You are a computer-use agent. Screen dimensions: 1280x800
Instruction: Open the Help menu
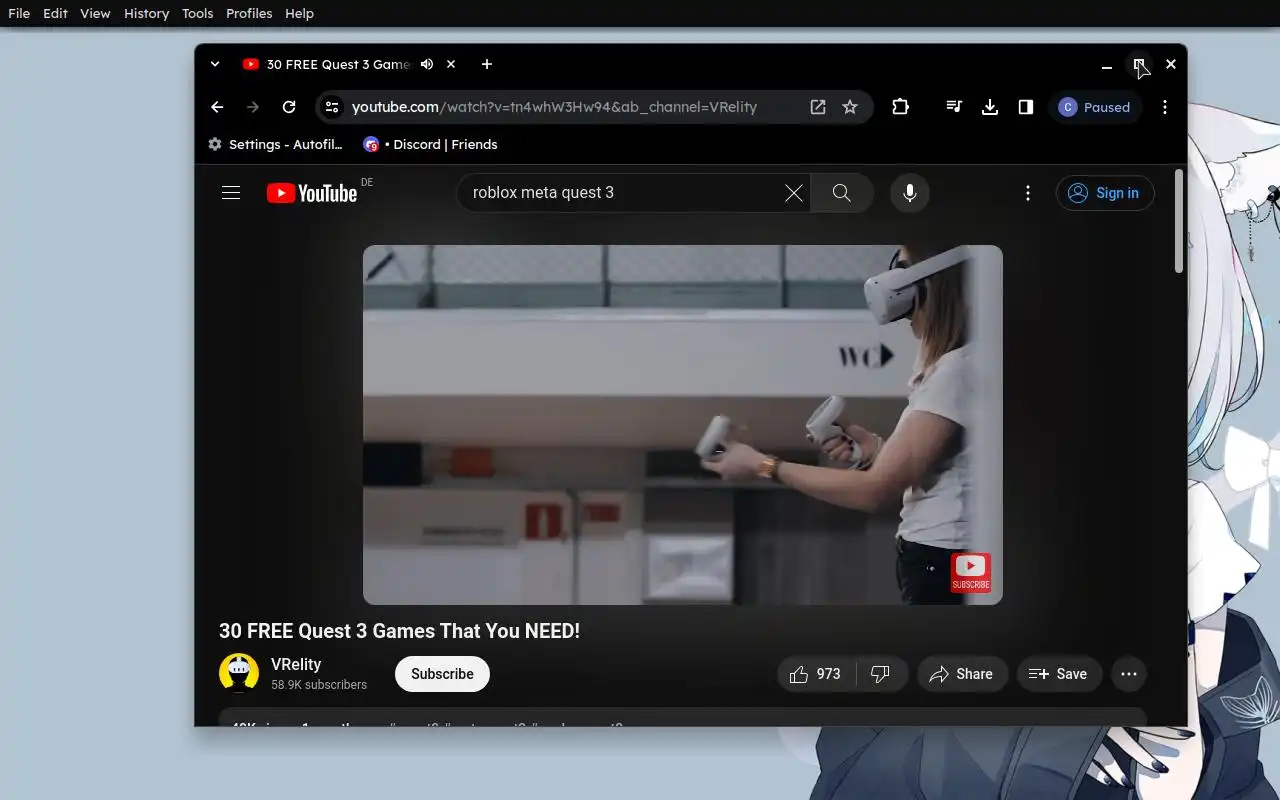[299, 13]
